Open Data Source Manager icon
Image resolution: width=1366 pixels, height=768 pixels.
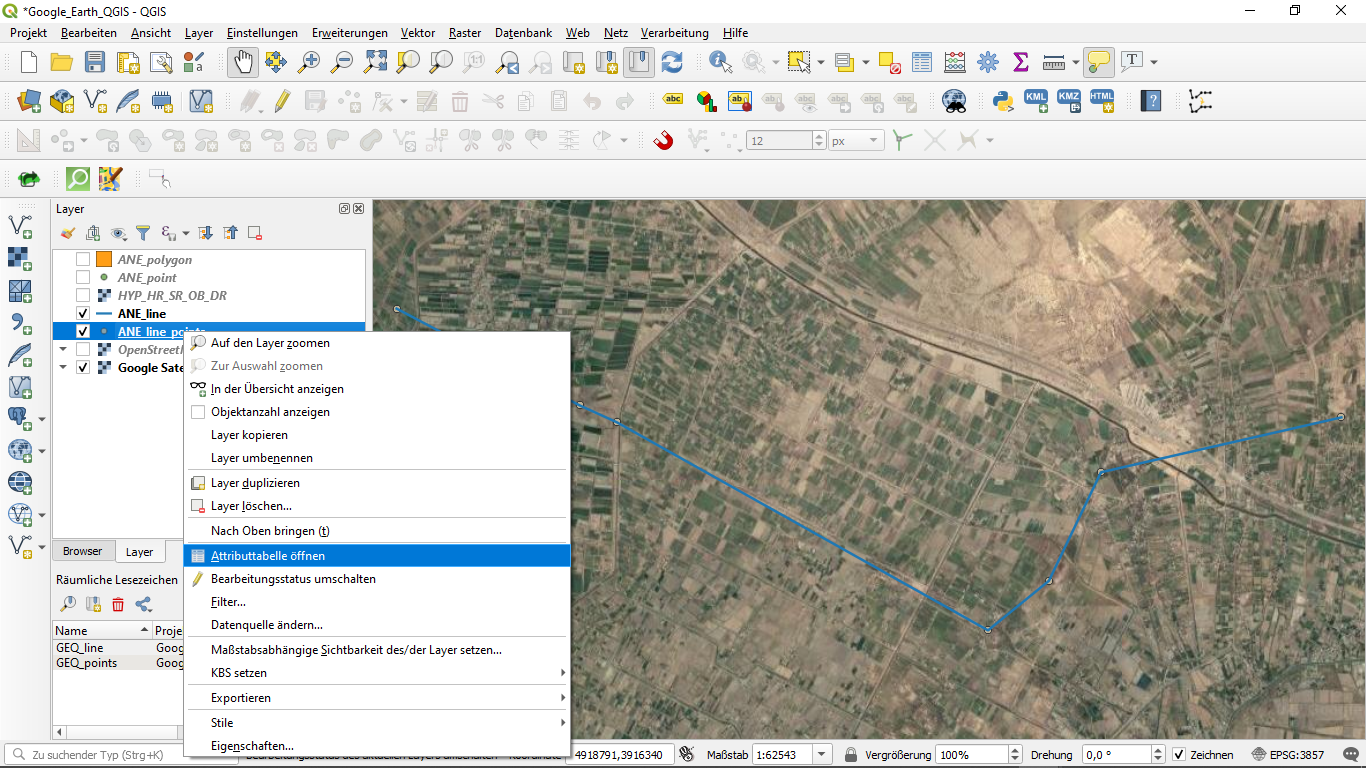(29, 101)
